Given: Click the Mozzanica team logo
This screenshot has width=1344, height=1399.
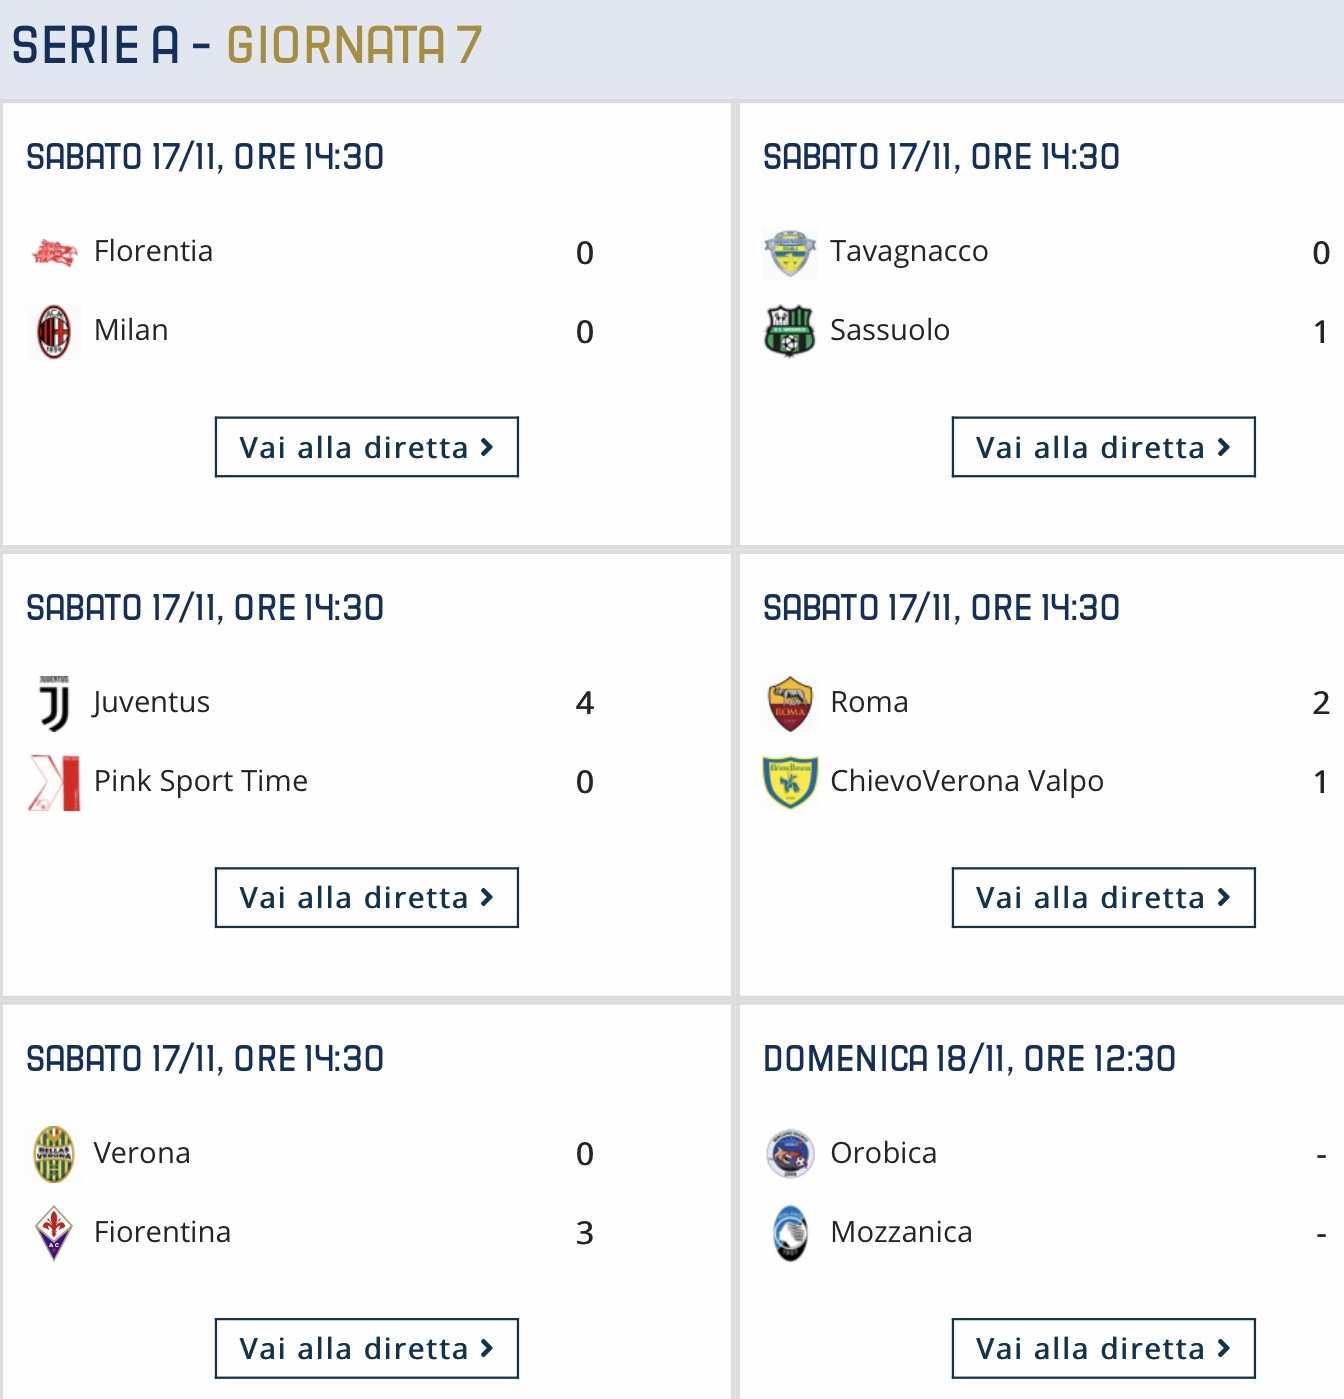Looking at the screenshot, I should [790, 1233].
